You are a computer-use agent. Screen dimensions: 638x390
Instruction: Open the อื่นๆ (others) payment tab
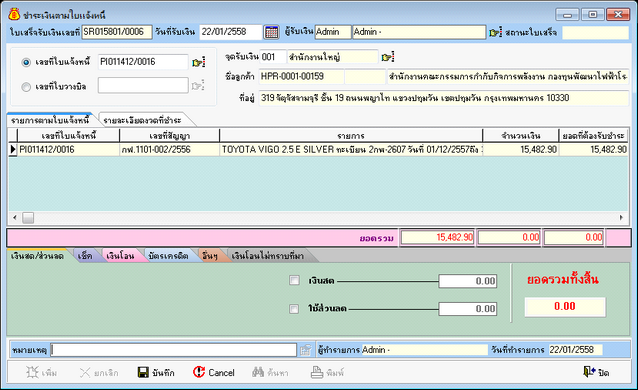tap(210, 256)
